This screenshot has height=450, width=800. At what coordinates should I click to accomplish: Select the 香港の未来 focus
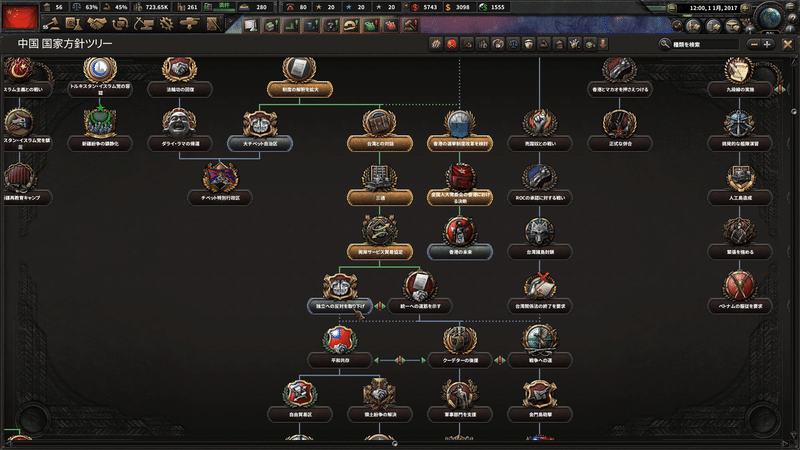pos(460,239)
